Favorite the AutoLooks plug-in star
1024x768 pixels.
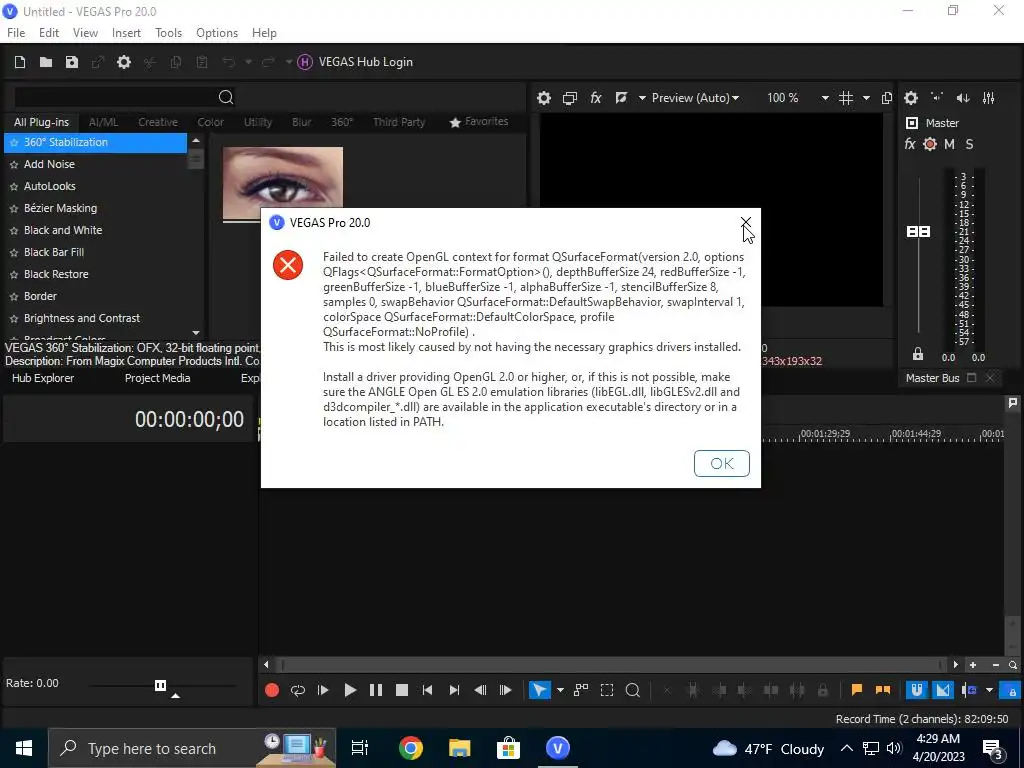[14, 187]
